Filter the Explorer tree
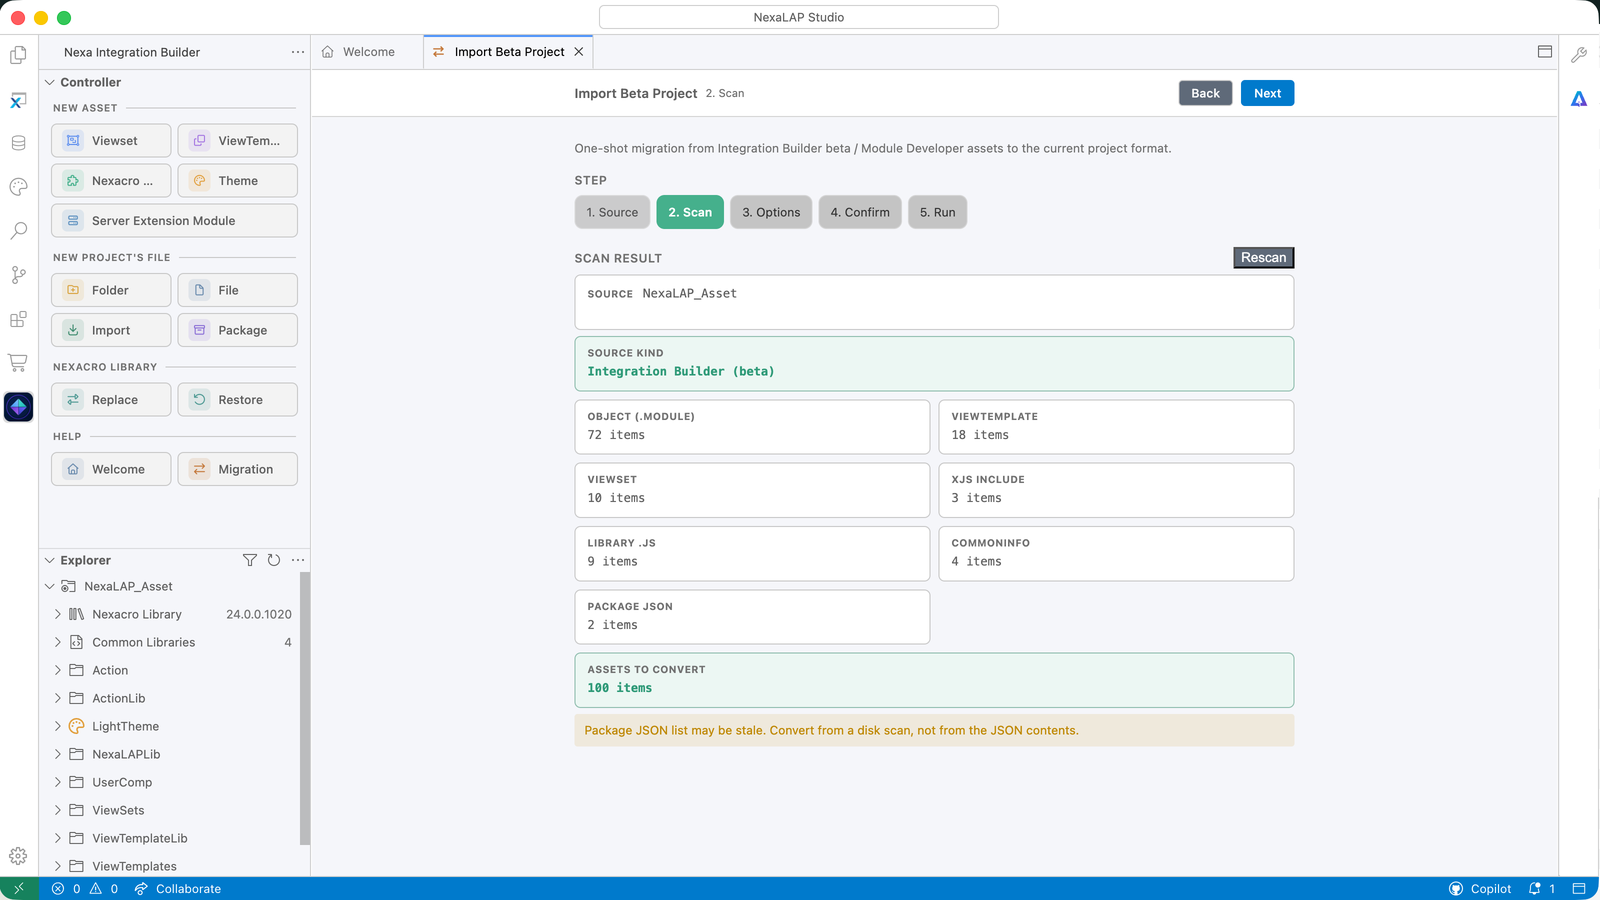1600x900 pixels. [x=250, y=560]
